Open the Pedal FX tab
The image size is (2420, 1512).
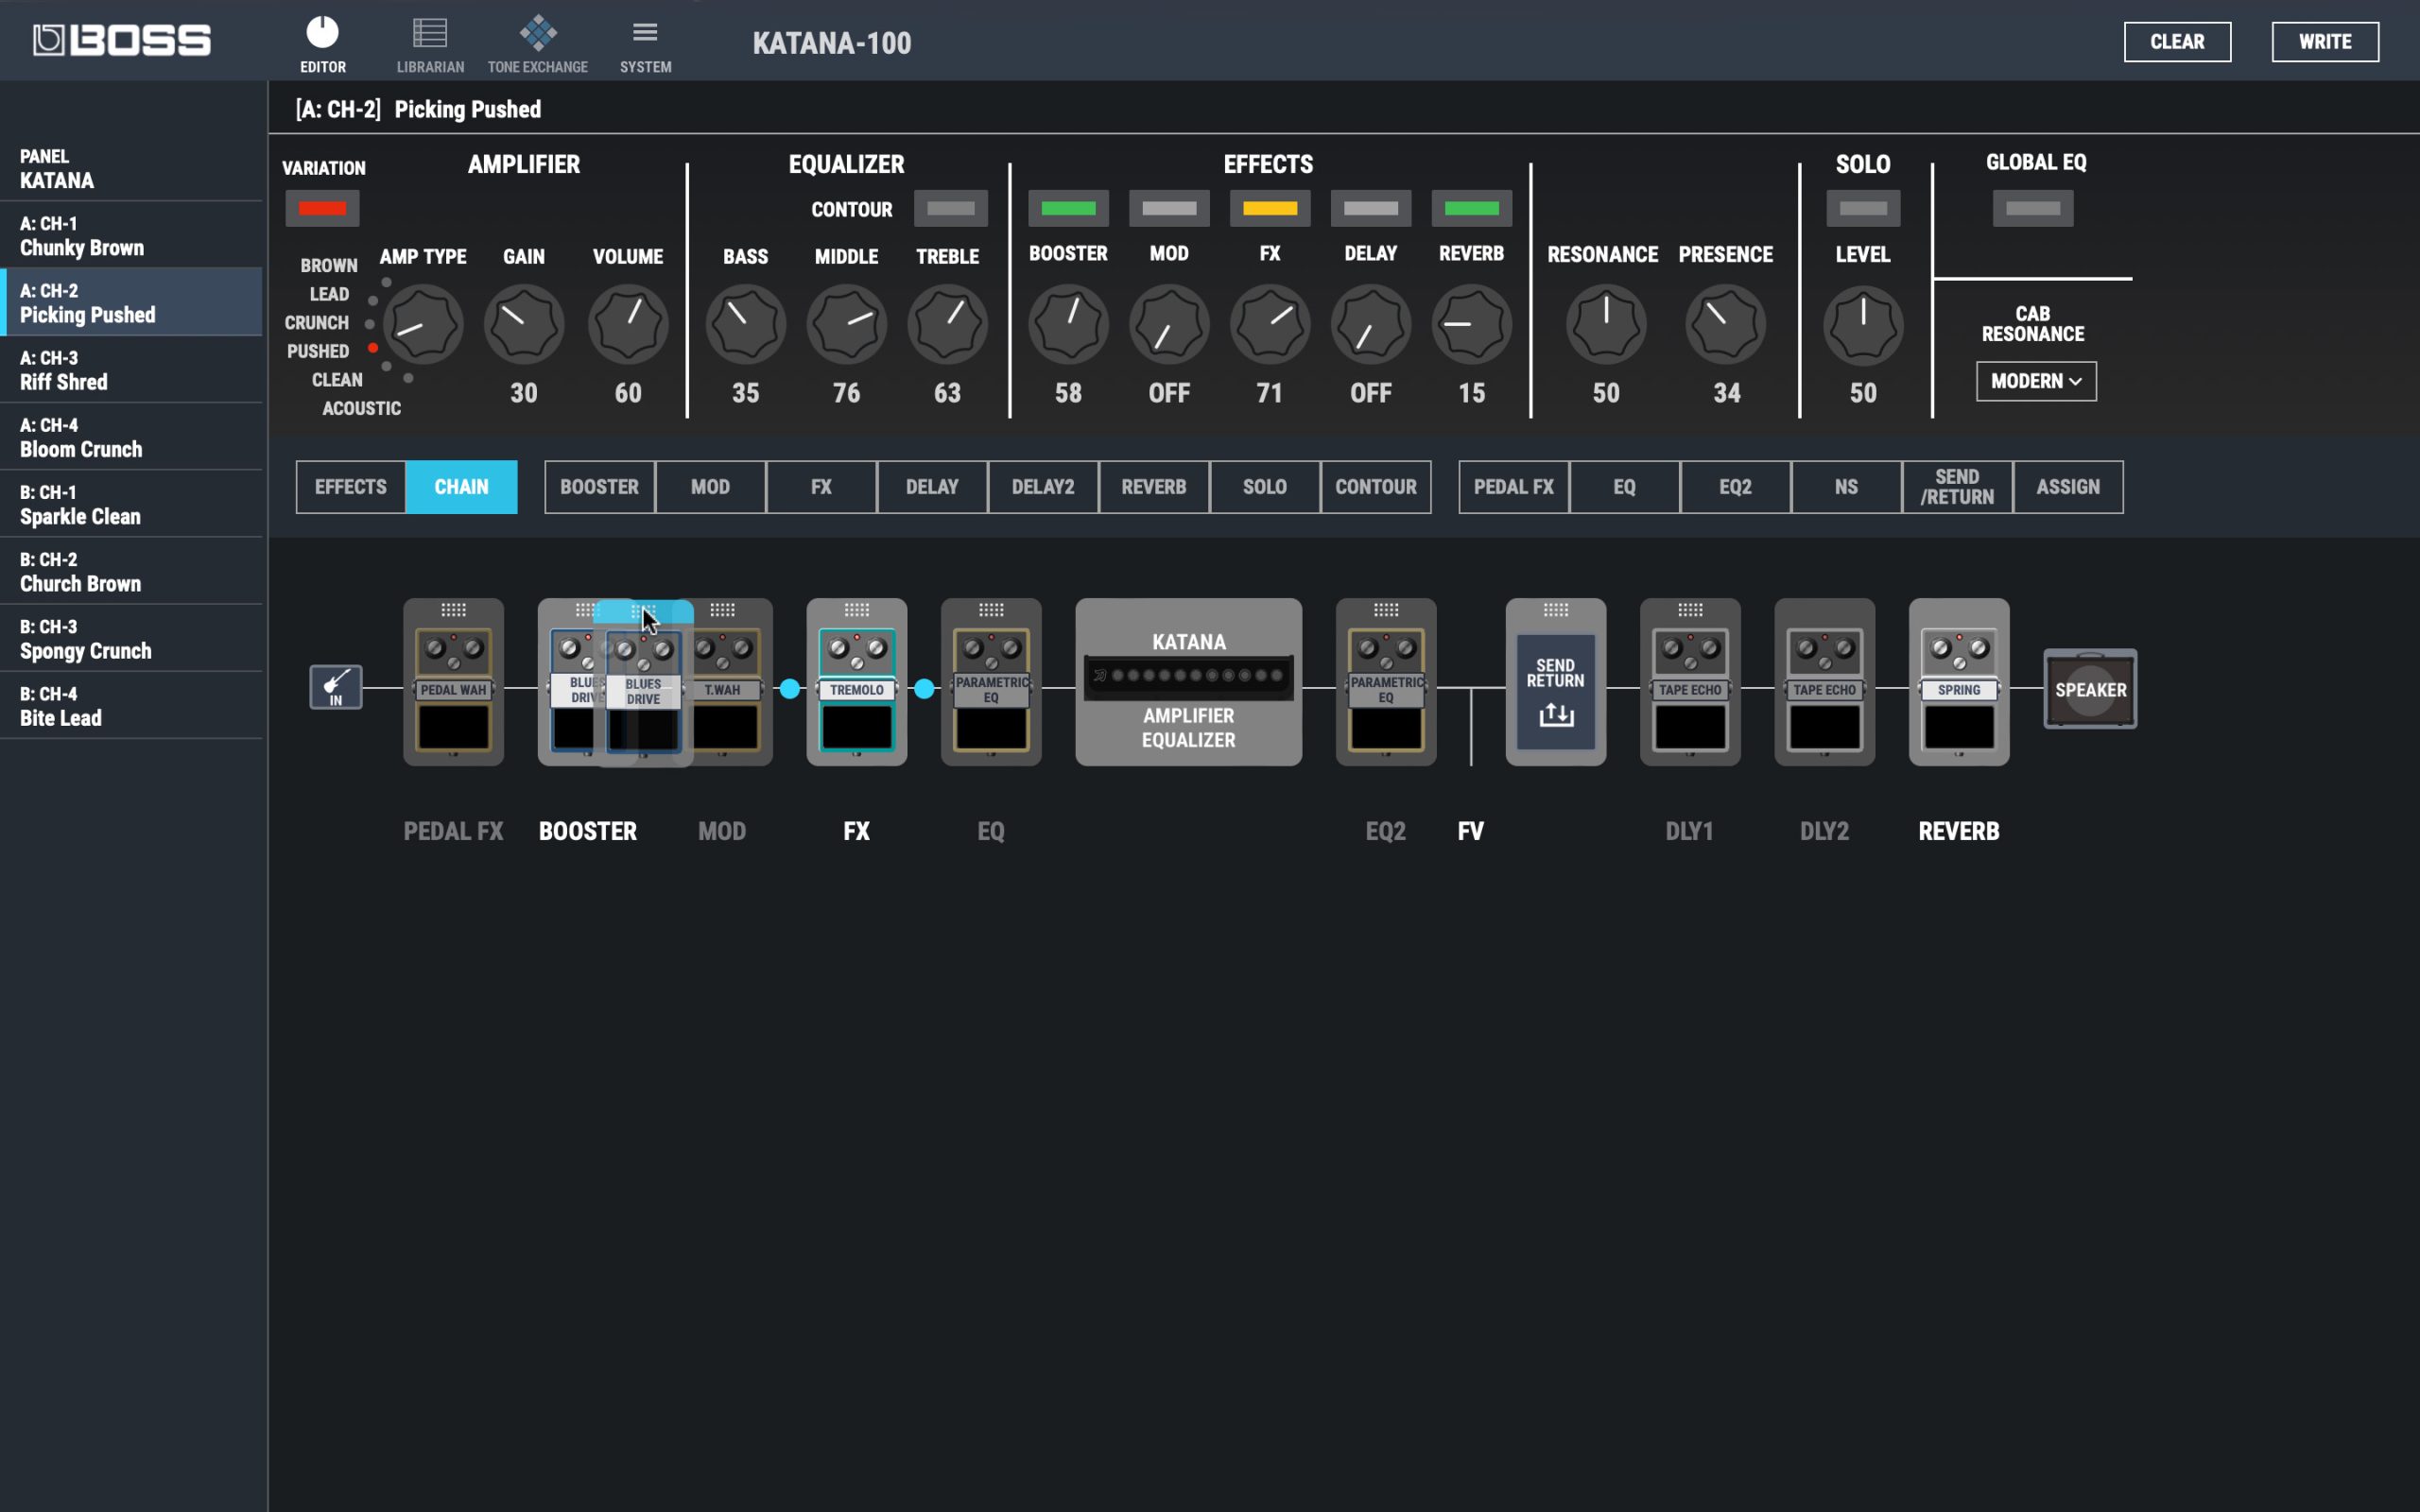click(1514, 487)
